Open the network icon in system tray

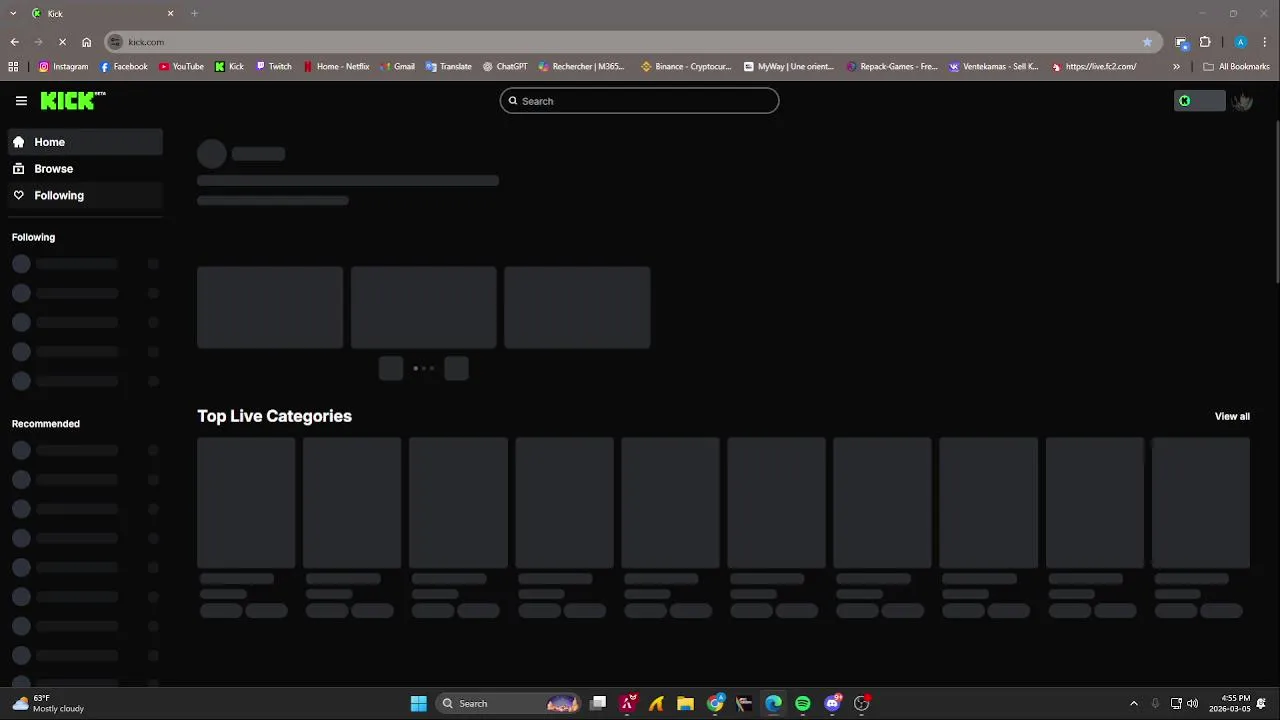[1176, 704]
